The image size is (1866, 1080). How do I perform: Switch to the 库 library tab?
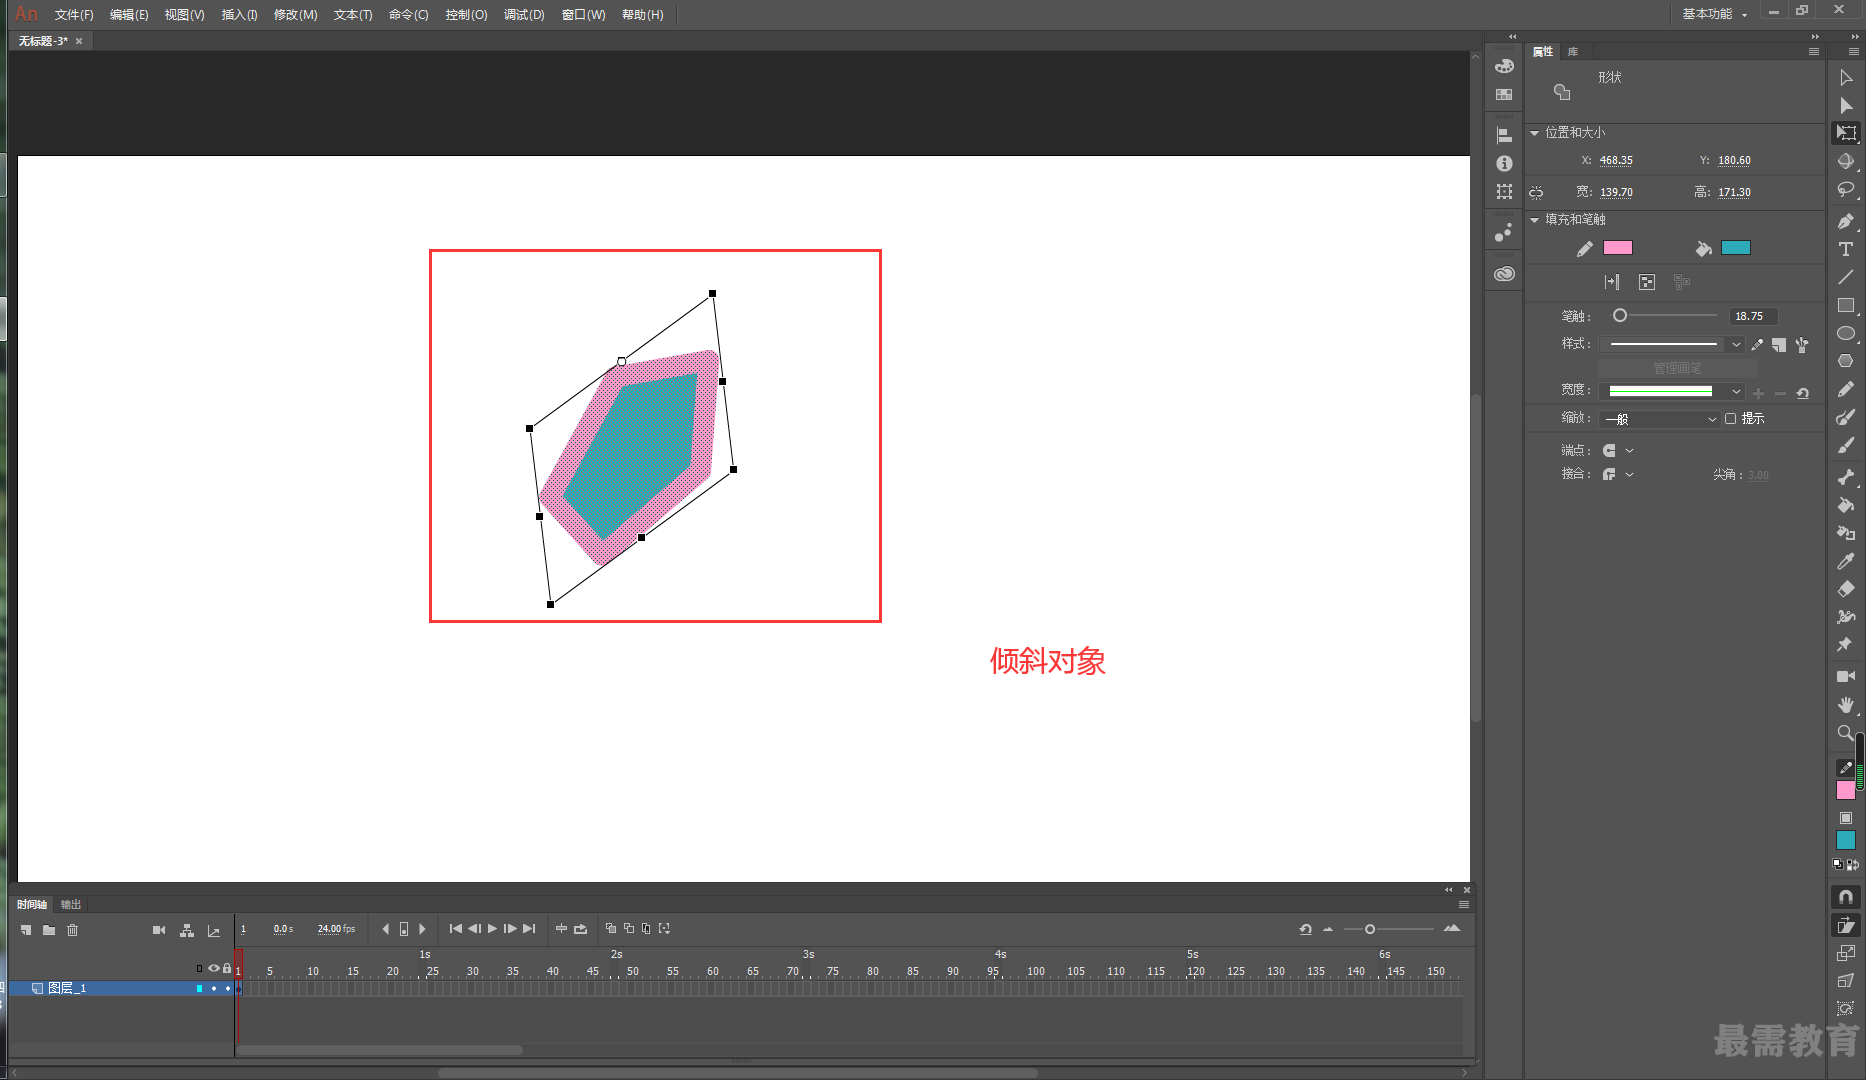point(1573,52)
